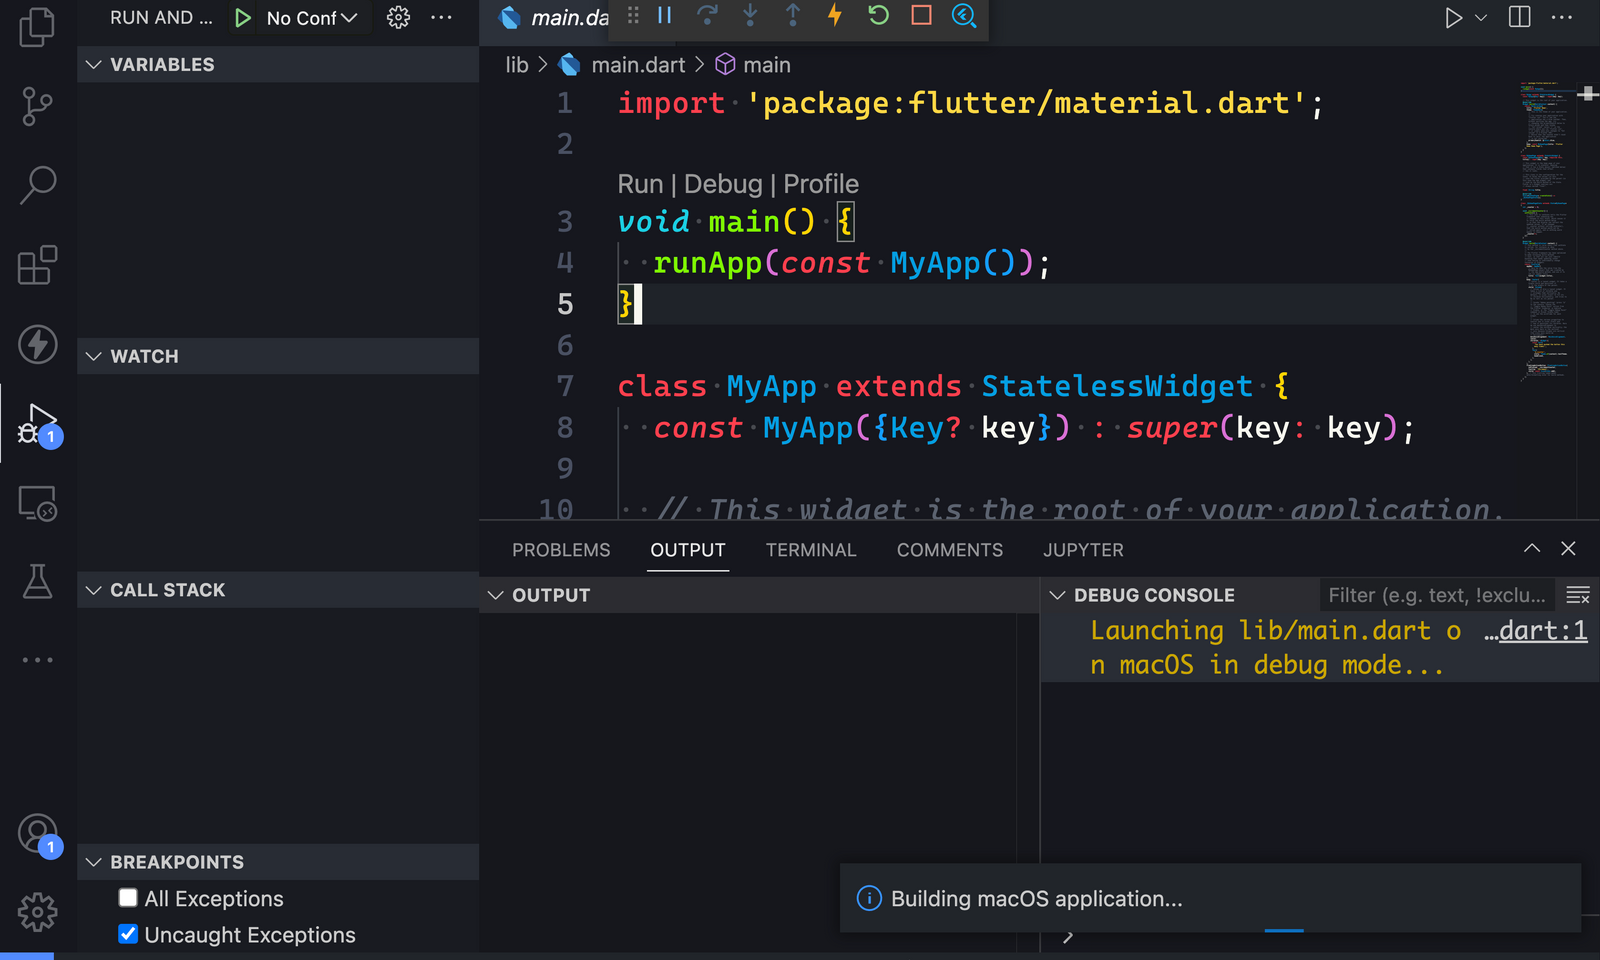Open the Testing flask view
Image resolution: width=1600 pixels, height=960 pixels.
click(x=37, y=581)
